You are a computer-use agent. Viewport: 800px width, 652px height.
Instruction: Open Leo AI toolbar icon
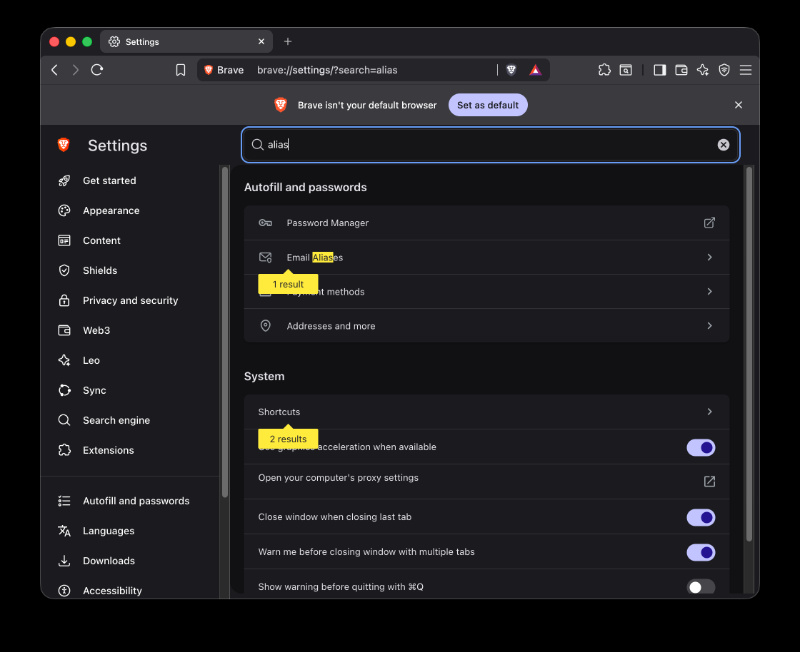703,70
